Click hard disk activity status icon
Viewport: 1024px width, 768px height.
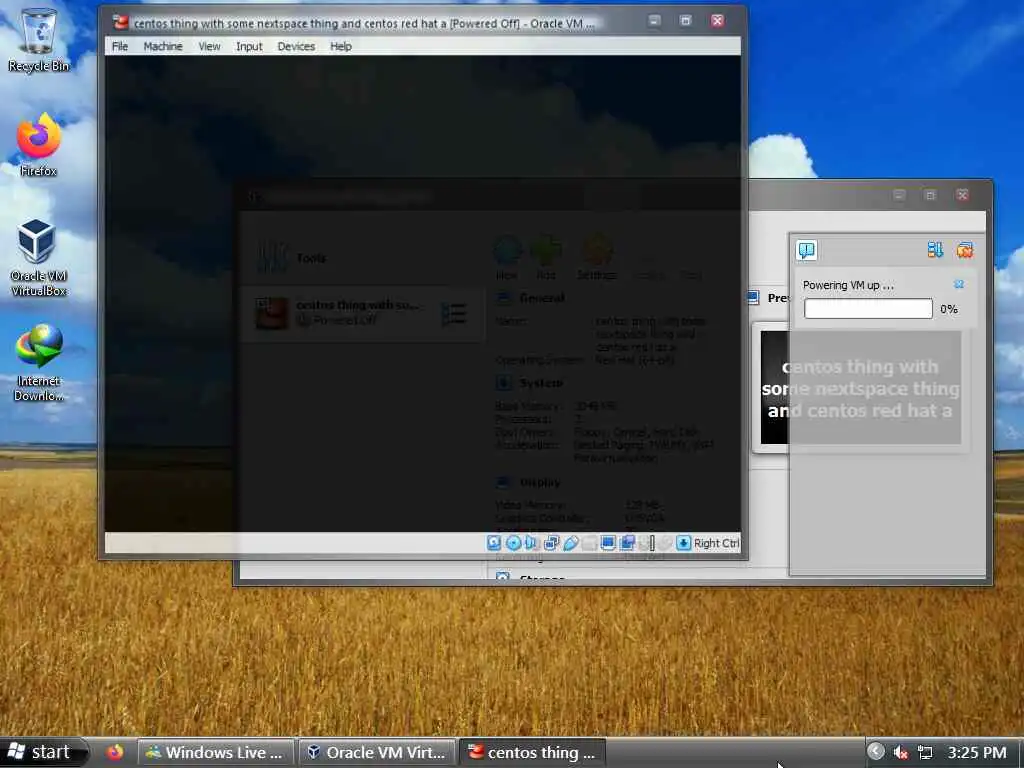pyautogui.click(x=494, y=543)
